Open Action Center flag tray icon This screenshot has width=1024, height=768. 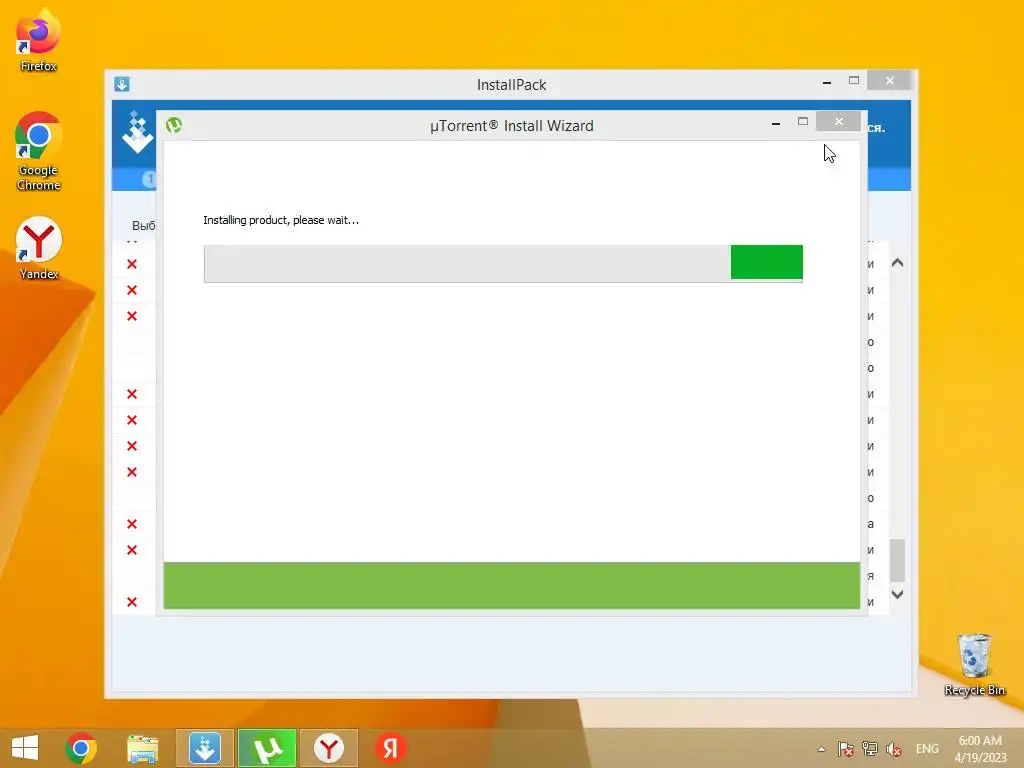(846, 749)
